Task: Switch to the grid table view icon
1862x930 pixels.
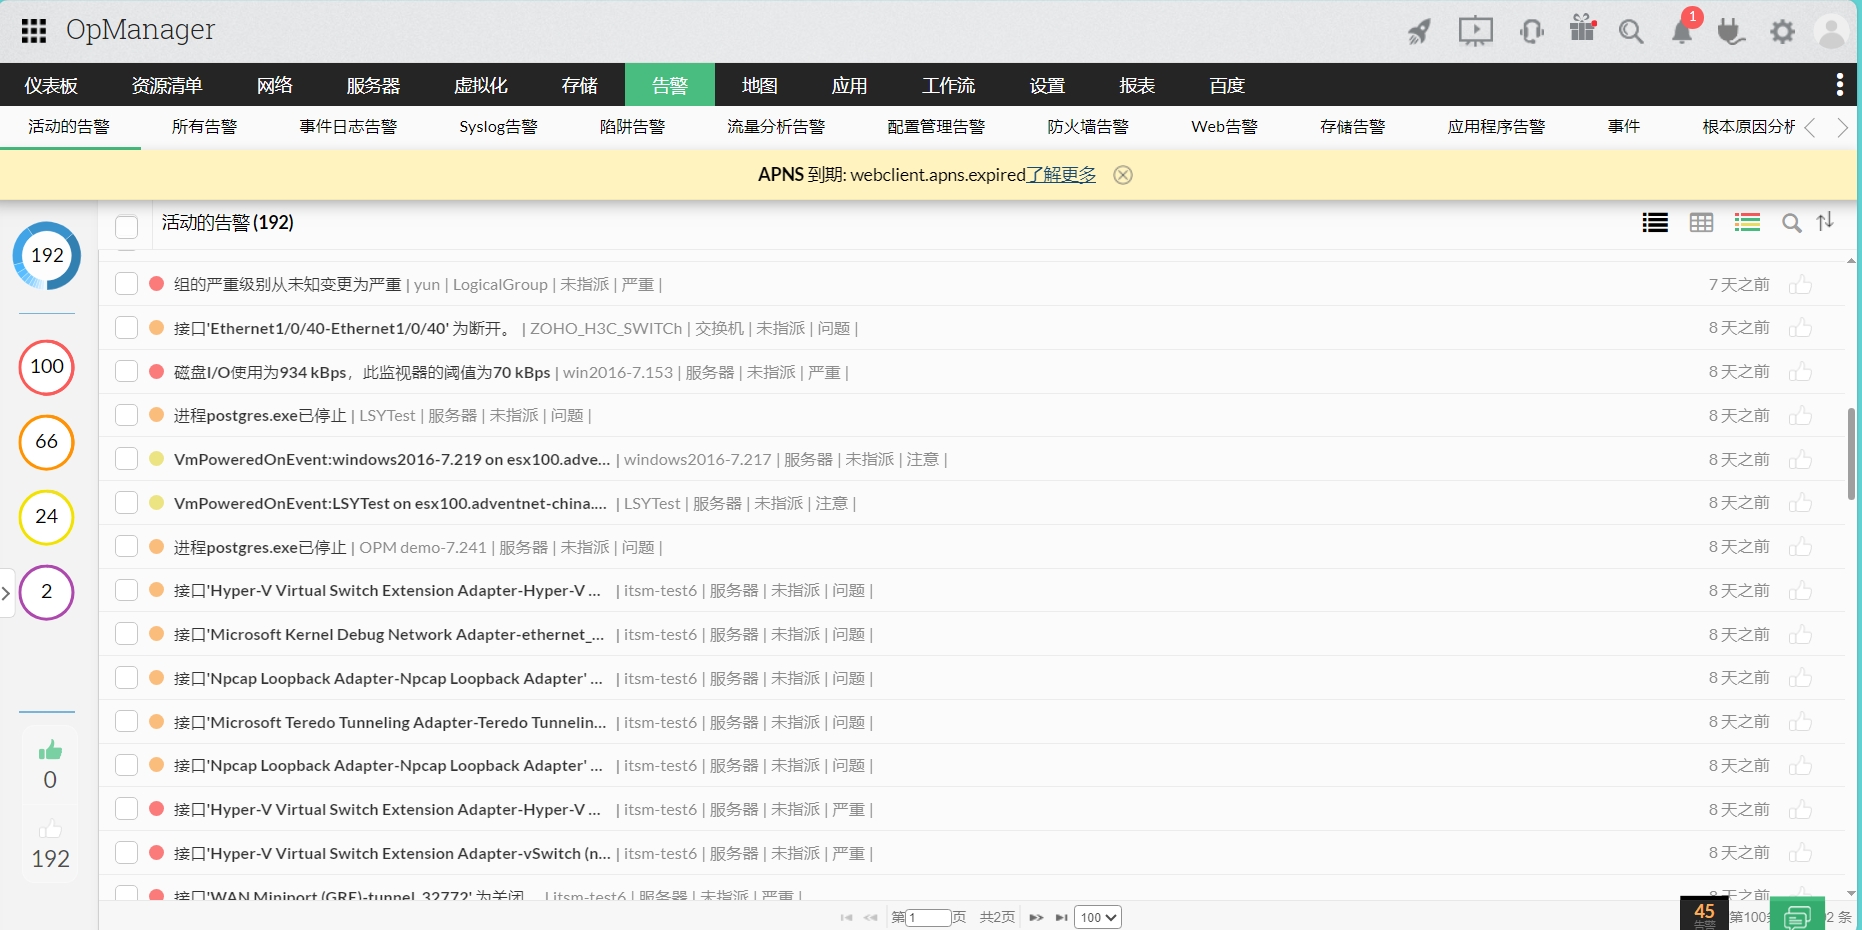Action: pos(1701,223)
